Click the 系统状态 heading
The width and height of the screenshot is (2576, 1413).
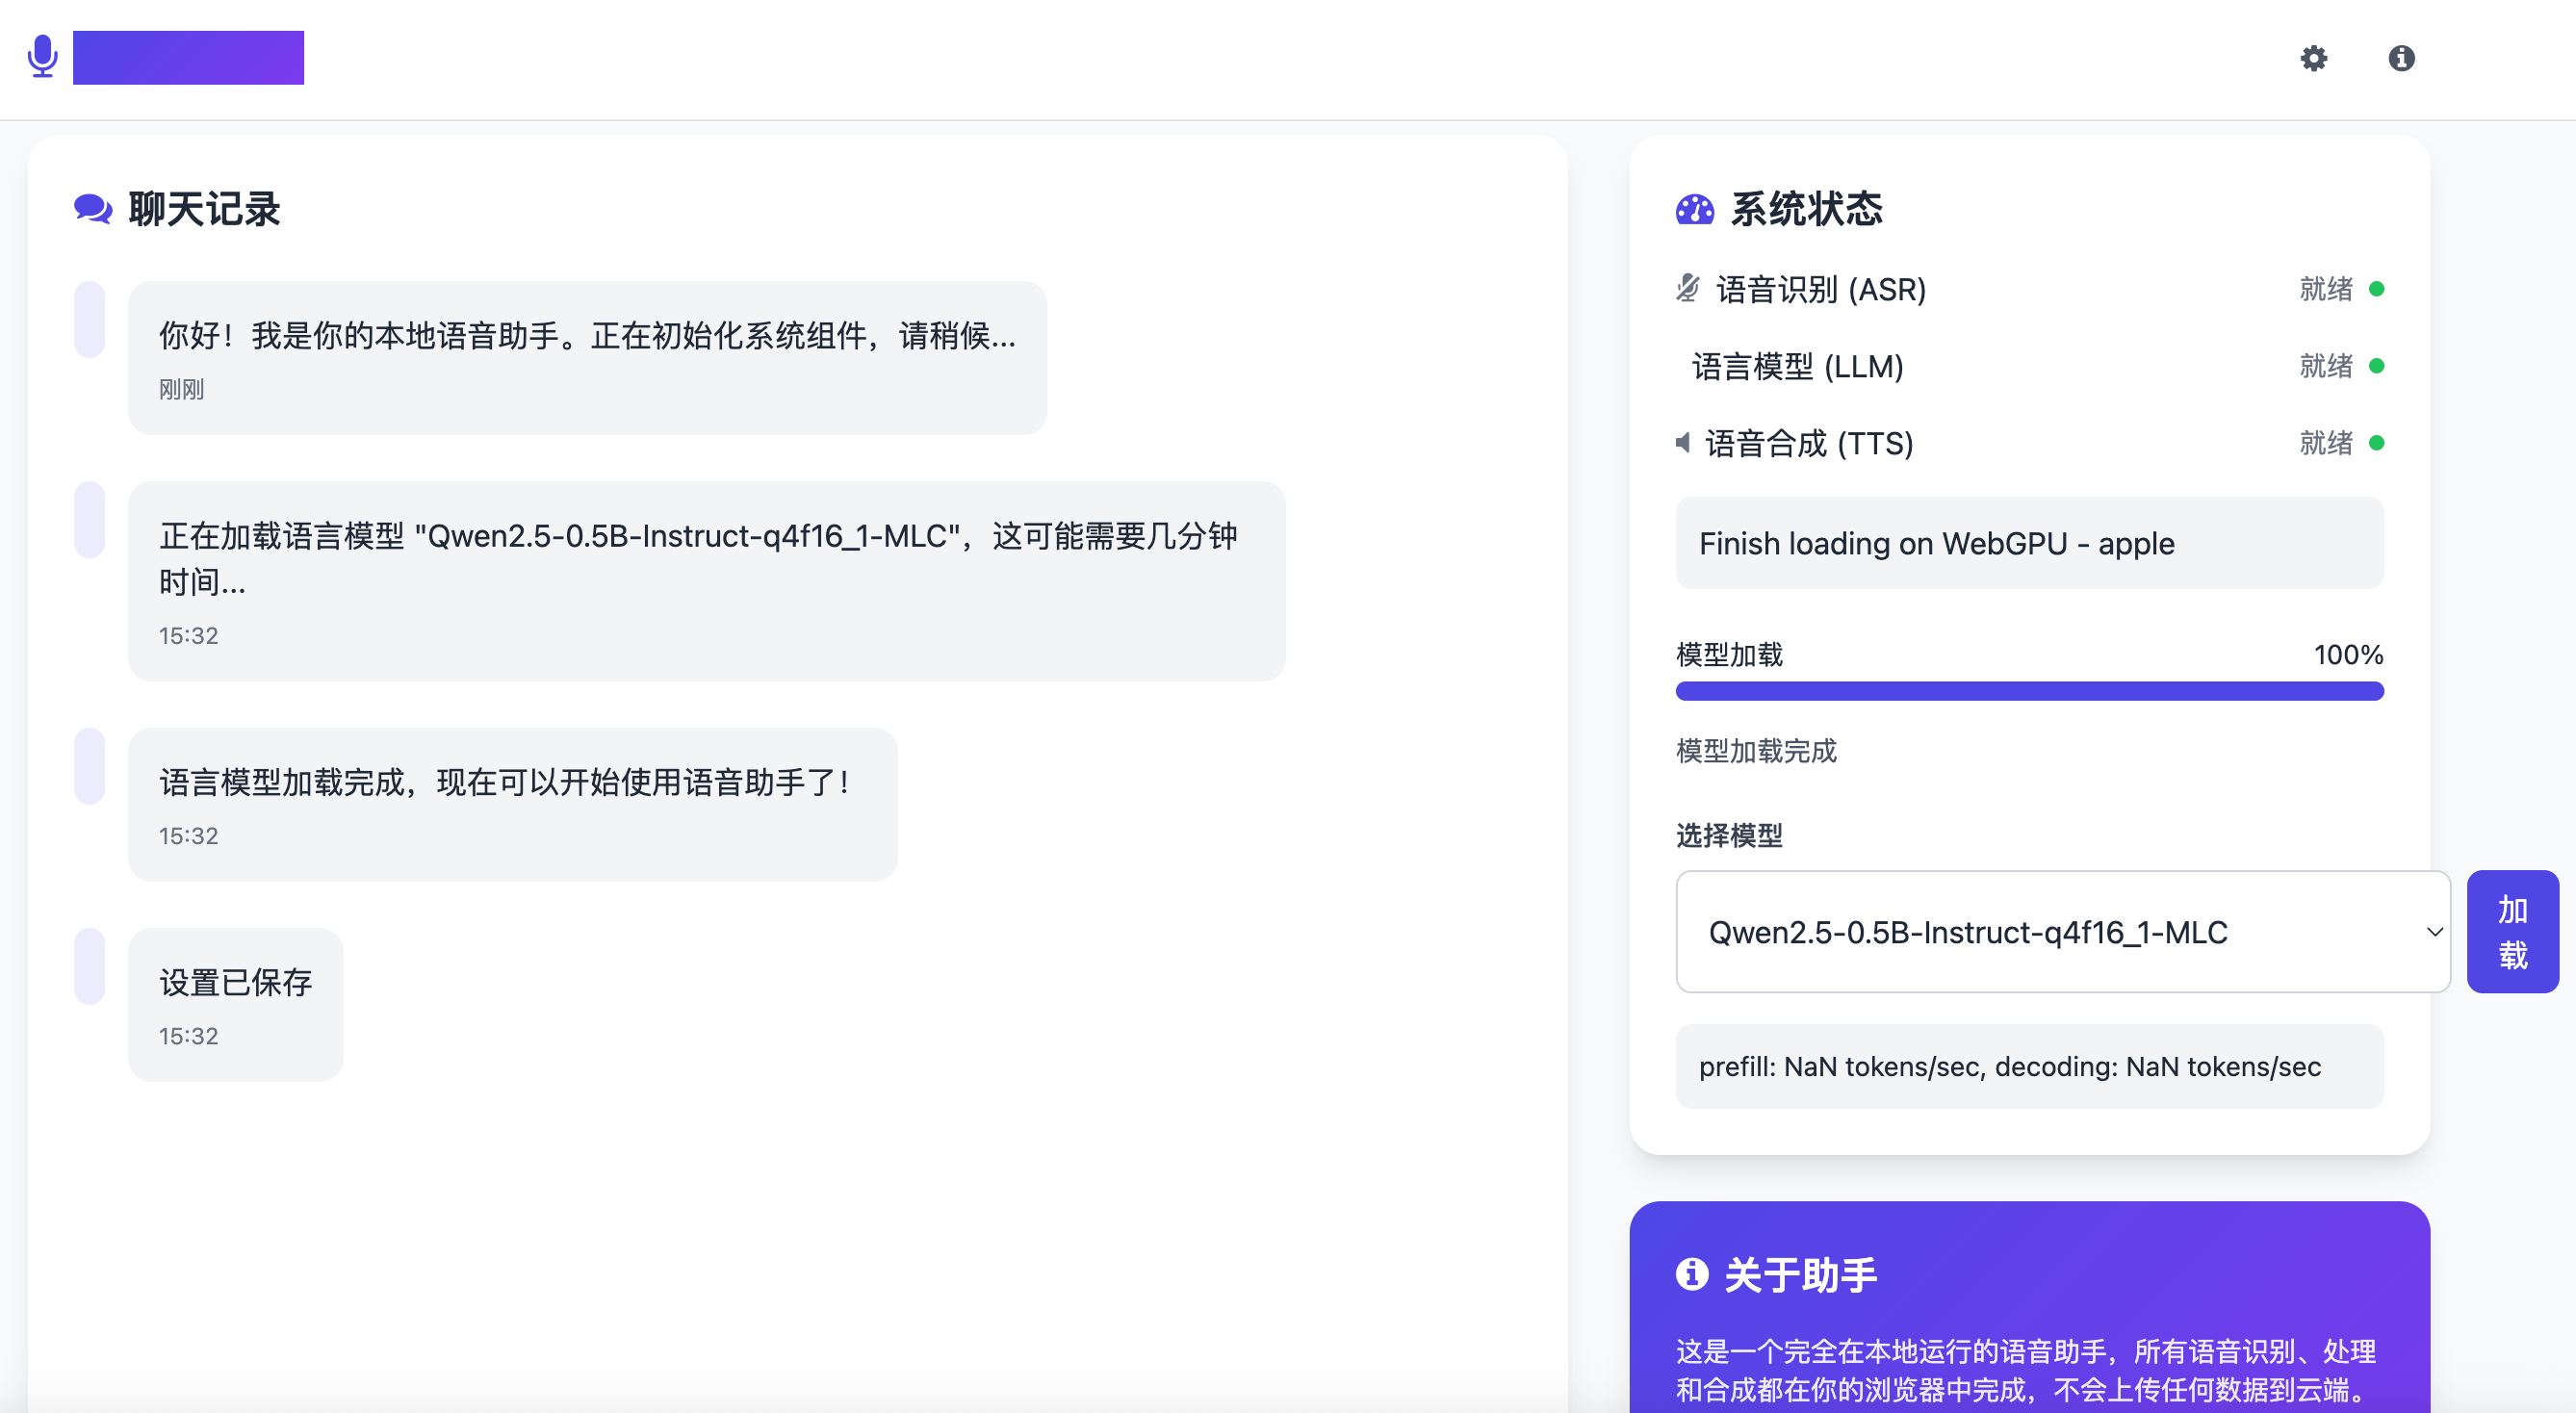pos(1806,209)
